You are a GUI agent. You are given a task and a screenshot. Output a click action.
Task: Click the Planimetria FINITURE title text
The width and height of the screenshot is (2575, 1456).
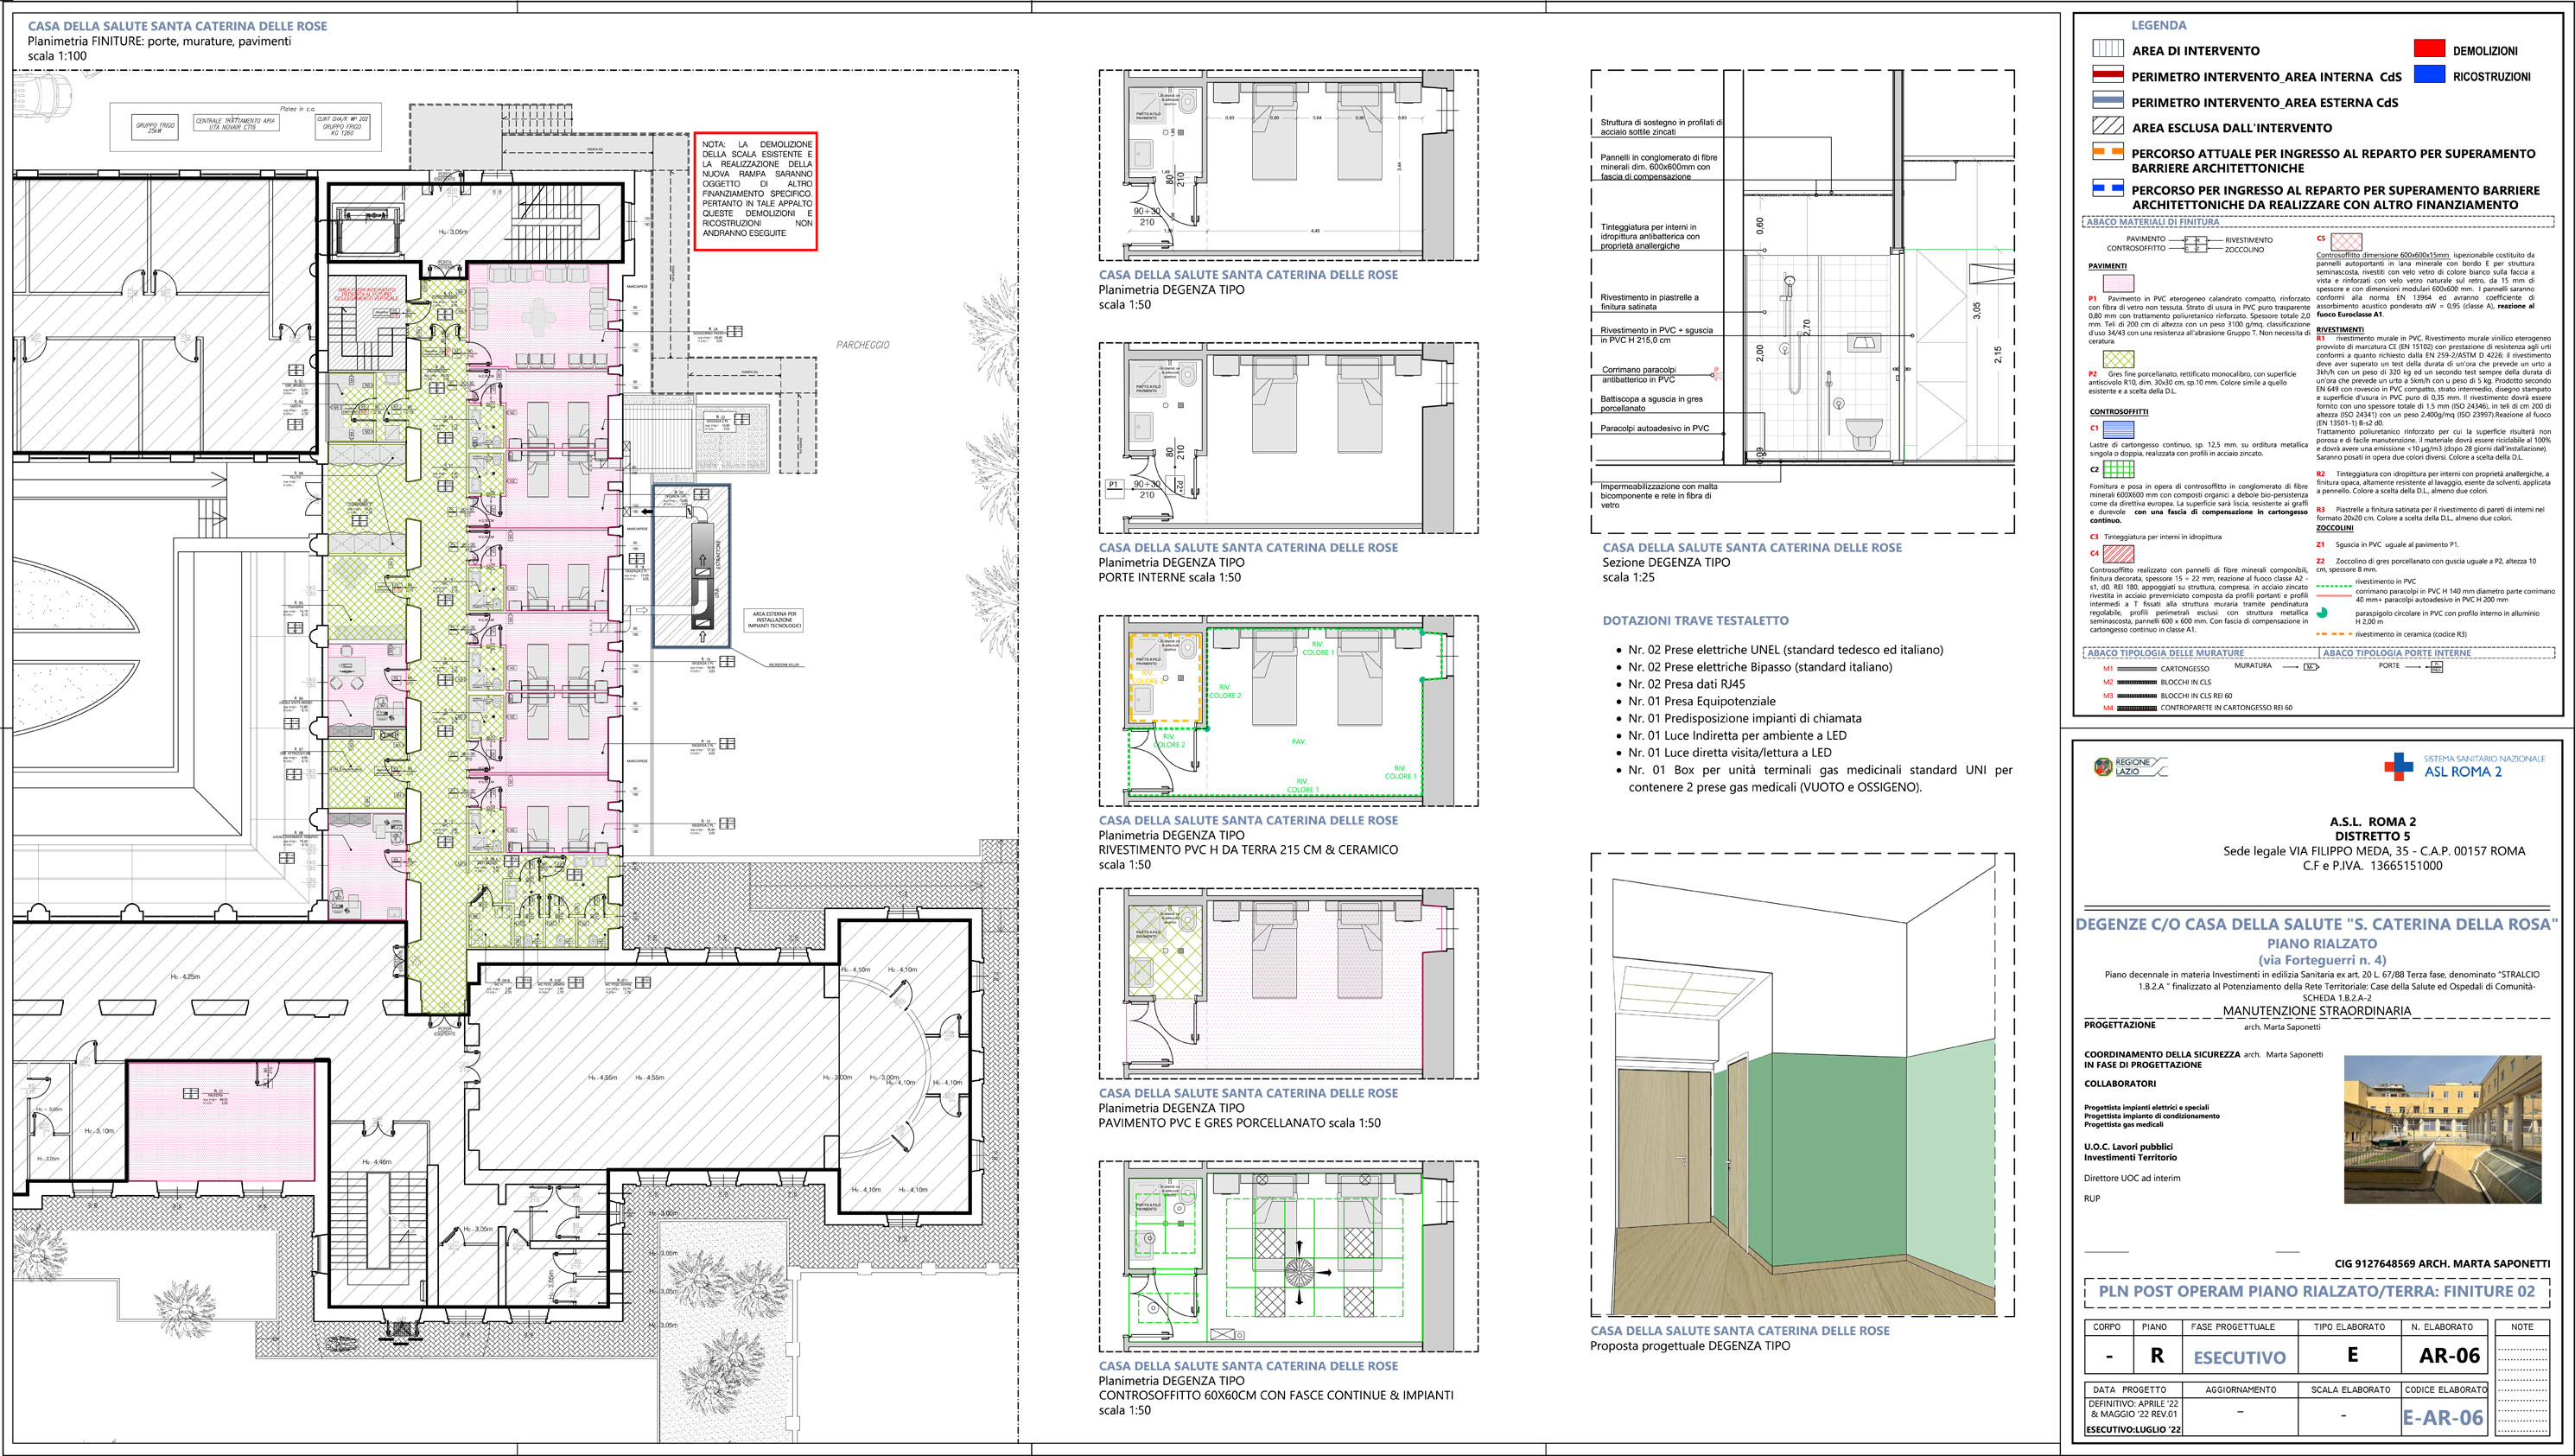pos(159,41)
